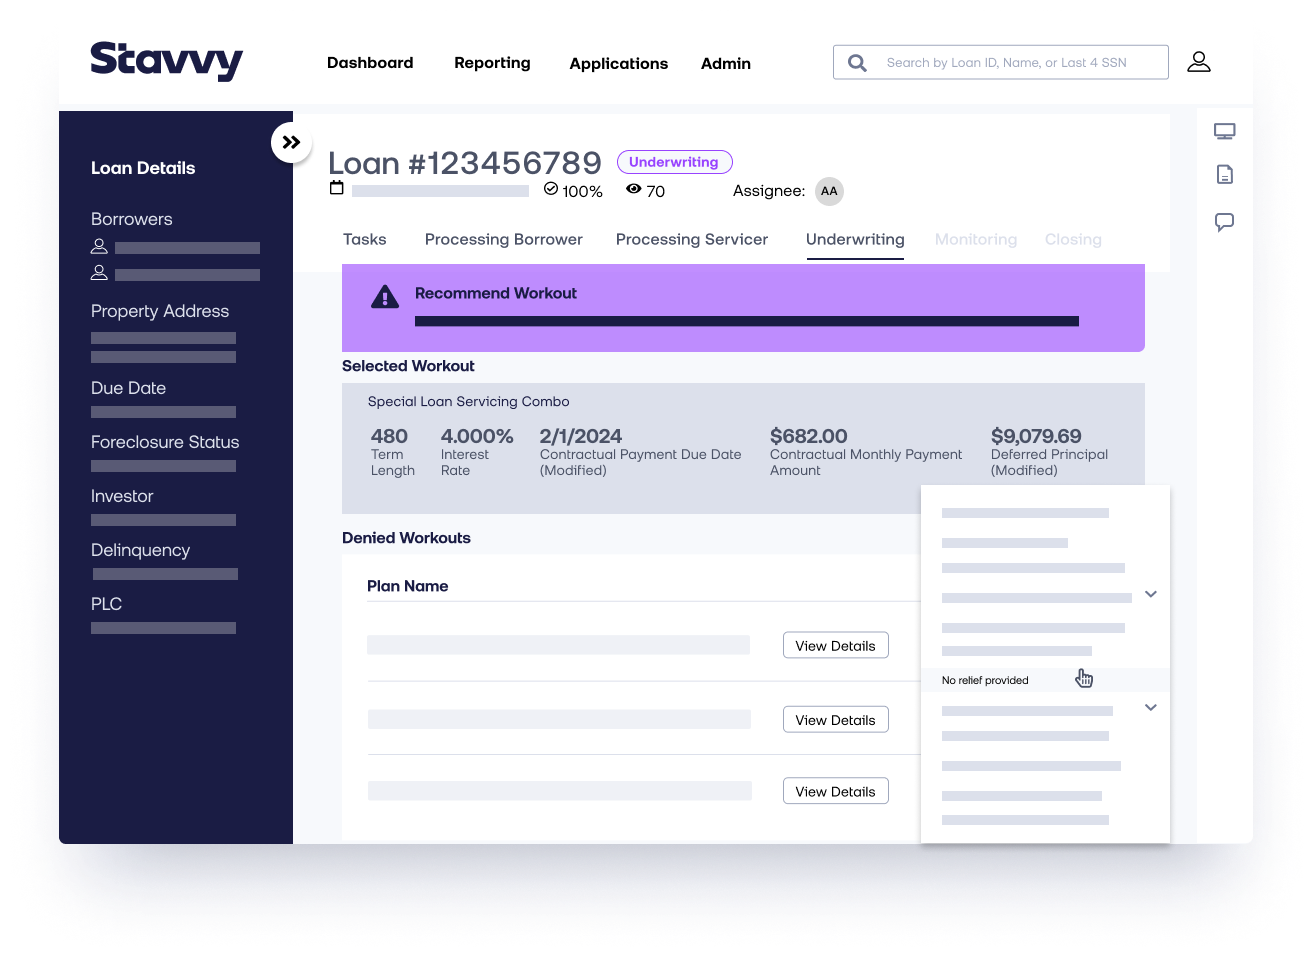Open the monitor icon in right rail
1315x958 pixels.
pyautogui.click(x=1225, y=131)
